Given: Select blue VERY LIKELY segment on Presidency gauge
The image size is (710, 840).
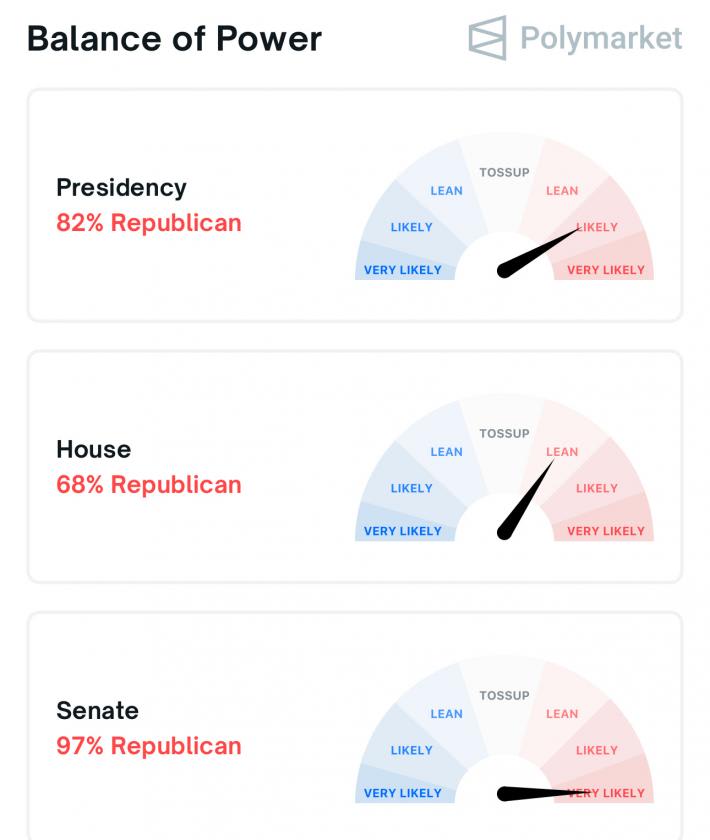Looking at the screenshot, I should [402, 270].
